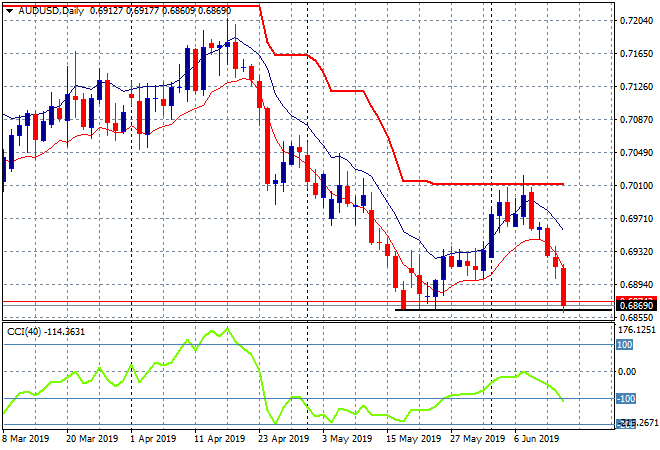Select the AUDUSD,Daily chart title text
Viewport: 660px width, 450px height.
[x=51, y=11]
